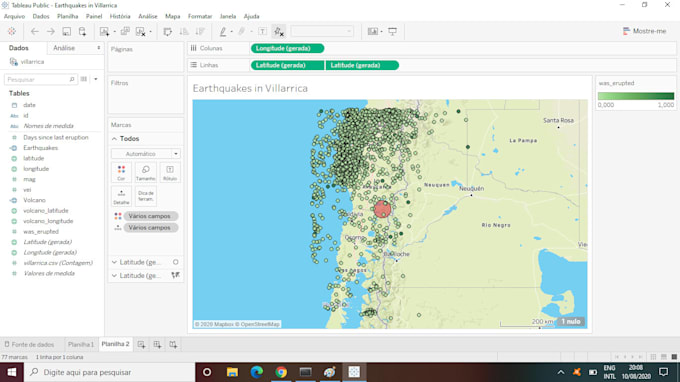Sort ascending toolbar icon
The width and height of the screenshot is (680, 382).
click(184, 31)
